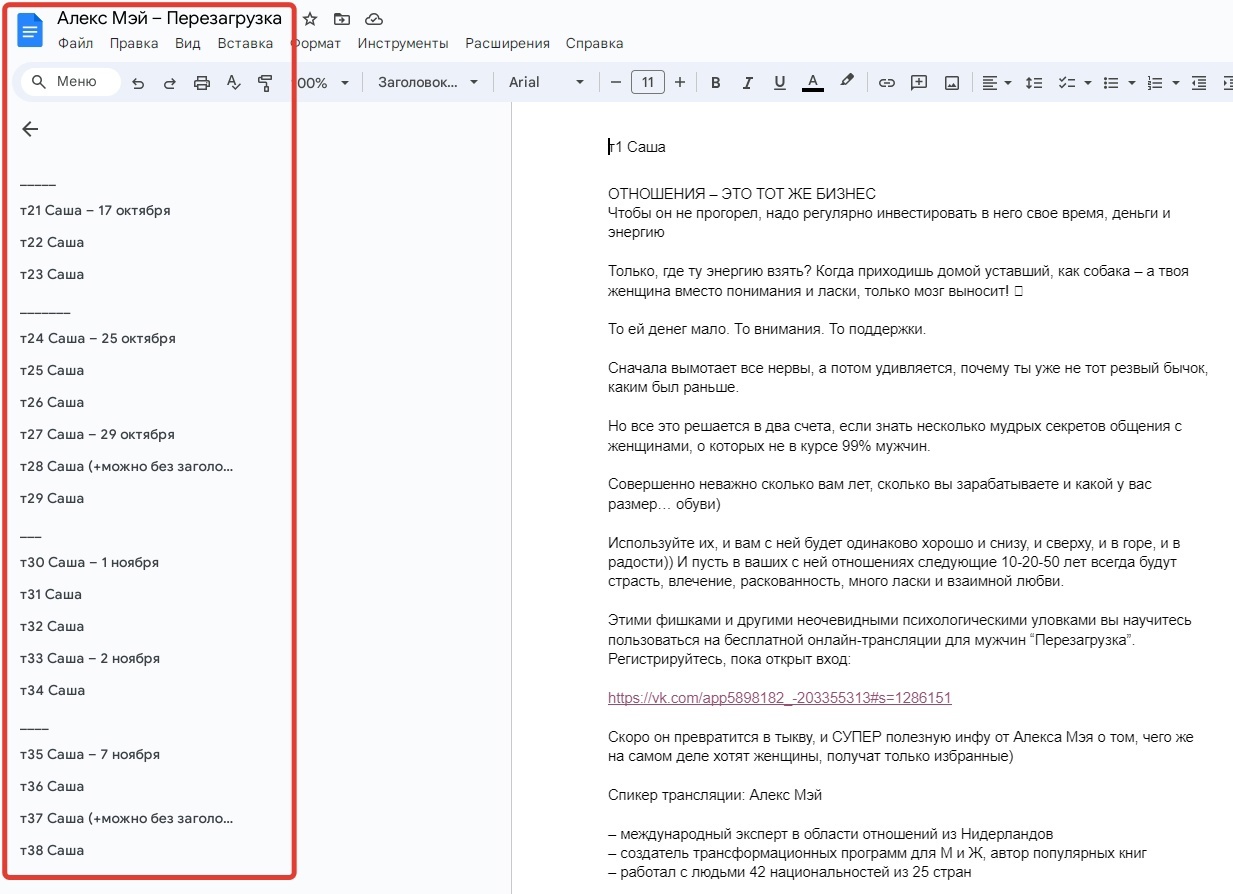The width and height of the screenshot is (1233, 894).
Task: Click the Undo arrow icon
Action: point(138,83)
